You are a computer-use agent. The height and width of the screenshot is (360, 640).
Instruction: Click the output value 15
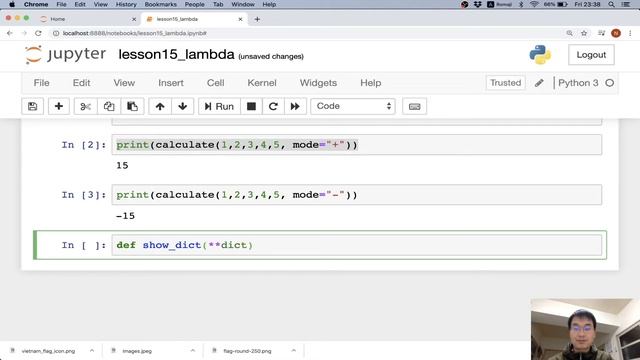pyautogui.click(x=122, y=165)
